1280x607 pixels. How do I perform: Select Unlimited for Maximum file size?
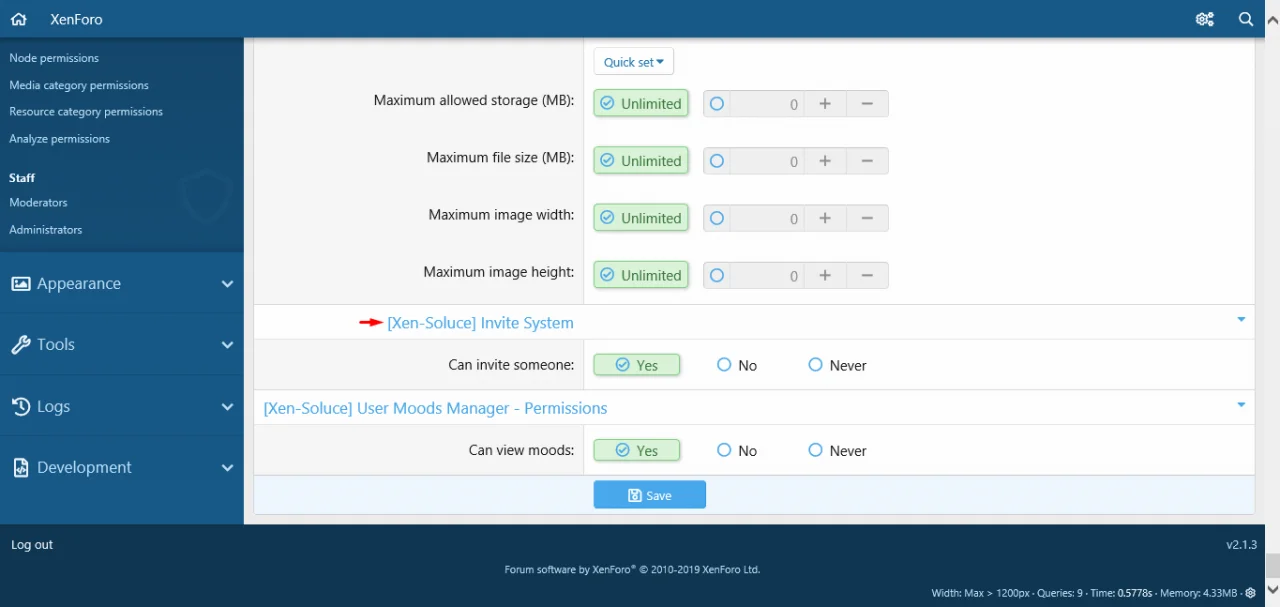click(641, 161)
